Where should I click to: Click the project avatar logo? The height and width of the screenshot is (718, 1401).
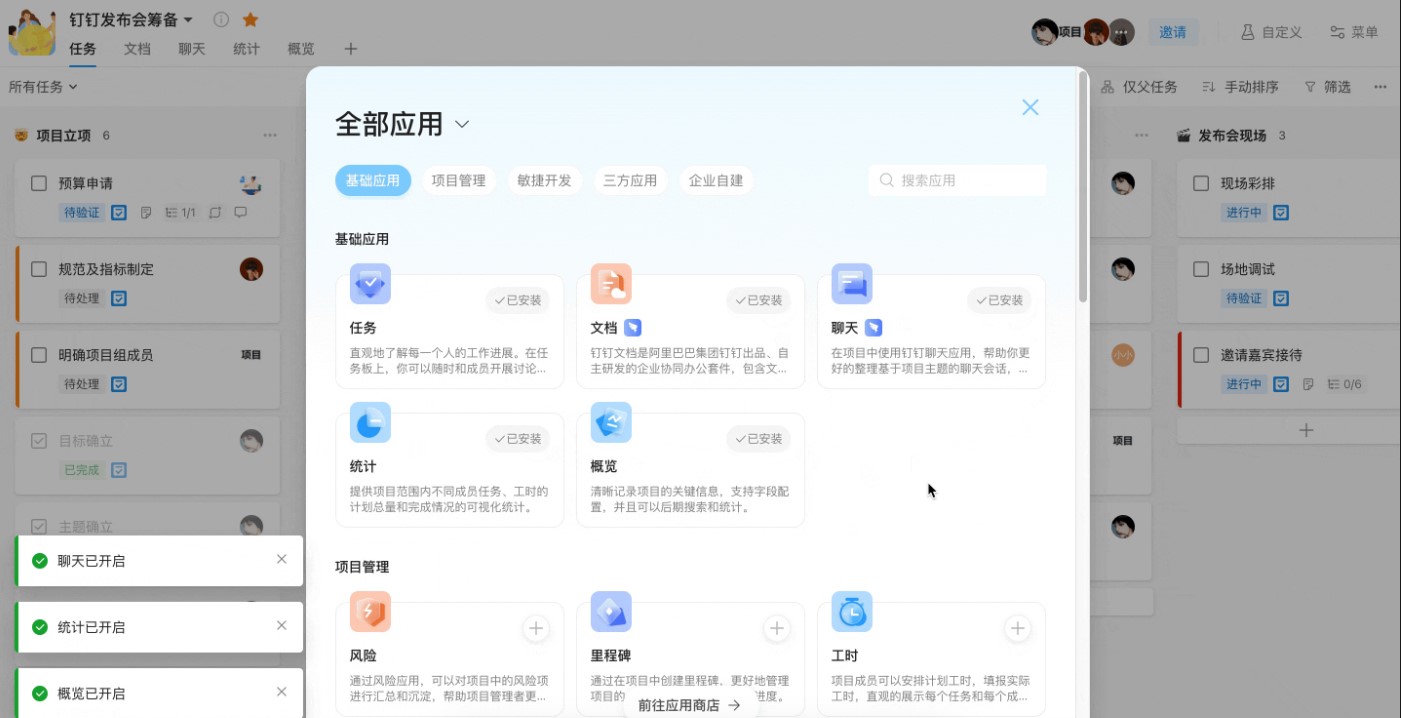pos(32,32)
